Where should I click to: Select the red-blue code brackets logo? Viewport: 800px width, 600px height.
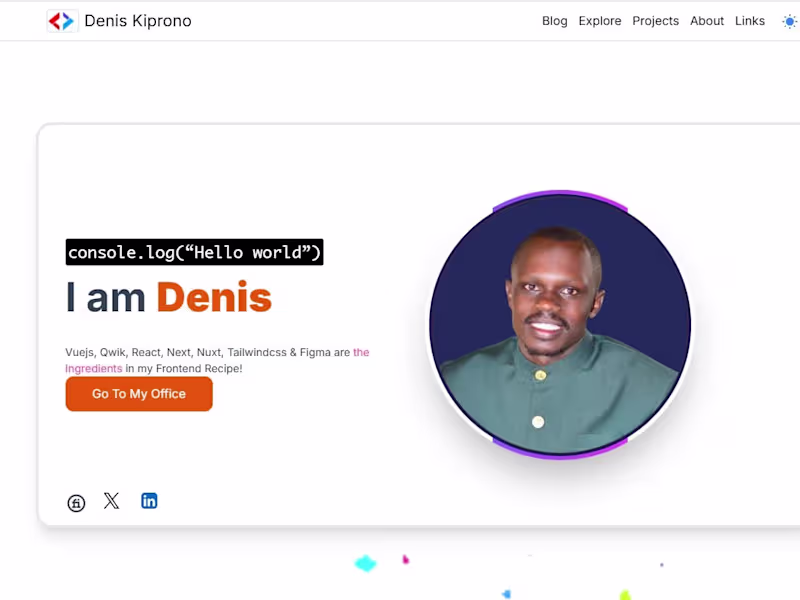click(61, 20)
